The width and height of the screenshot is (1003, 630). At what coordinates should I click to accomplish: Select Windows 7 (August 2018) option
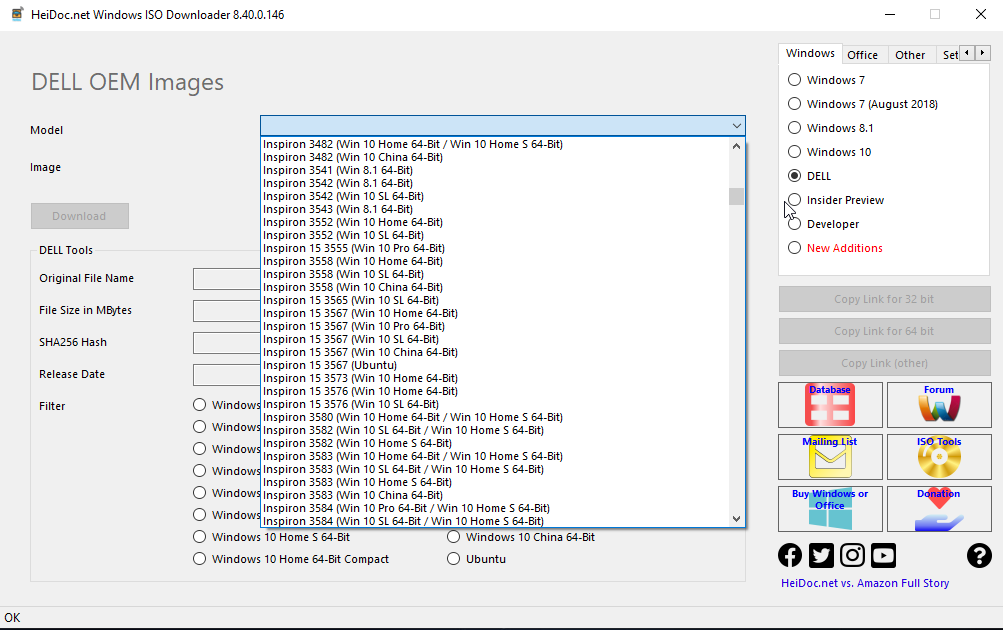click(x=794, y=104)
